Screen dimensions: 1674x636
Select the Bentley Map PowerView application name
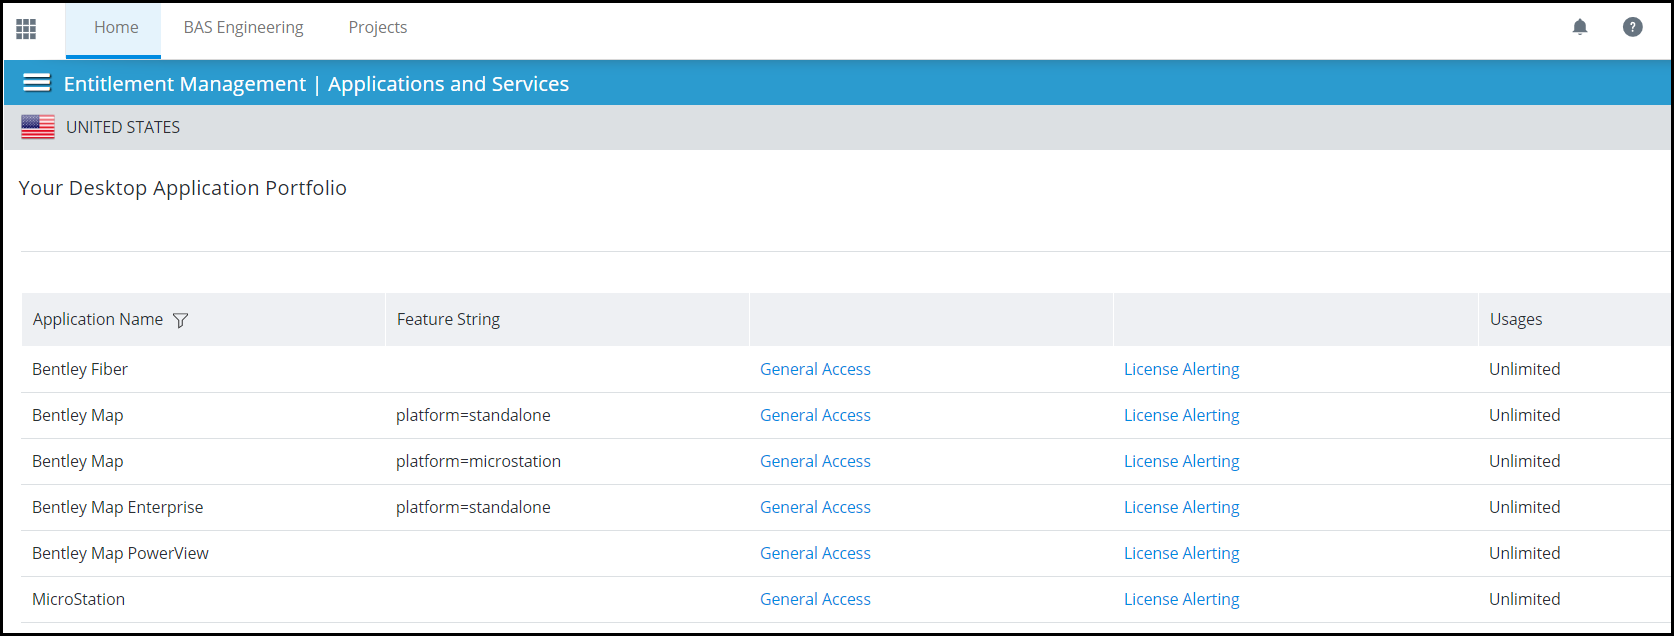point(120,553)
